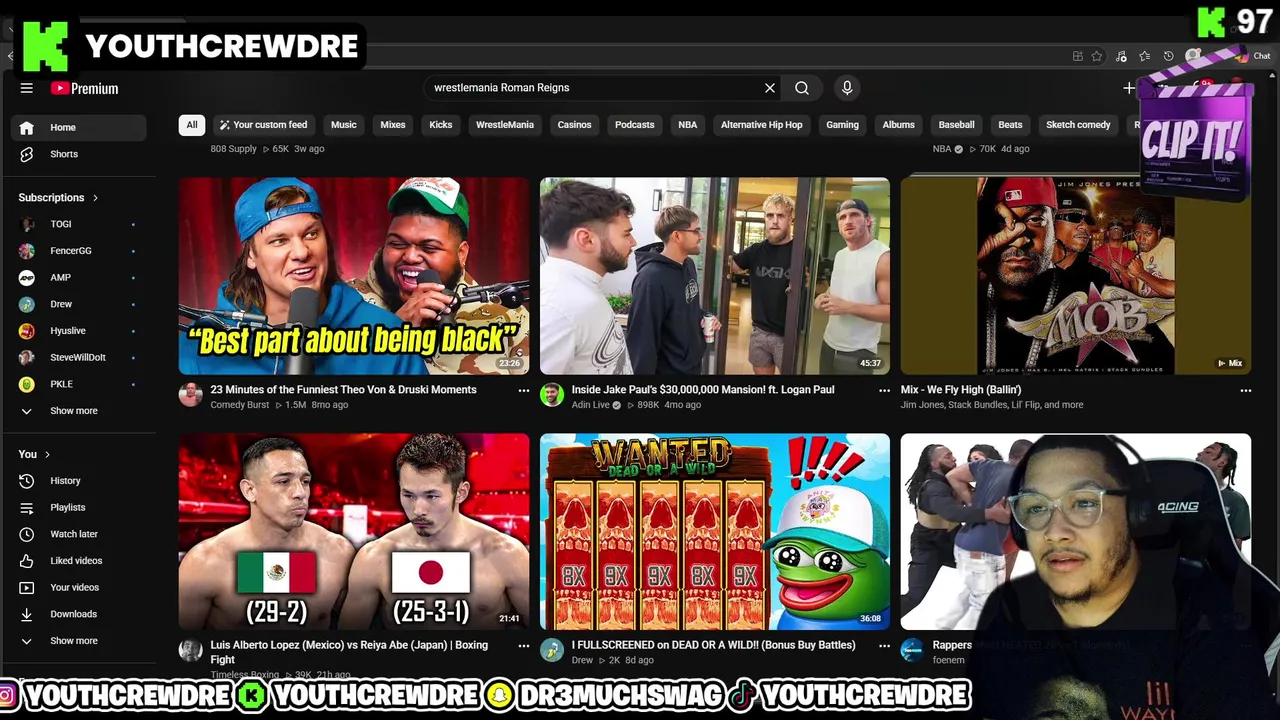Screen dimensions: 1280x720
Task: Click Inside Jake Paul's $30,000,000 Mansion title
Action: point(703,390)
